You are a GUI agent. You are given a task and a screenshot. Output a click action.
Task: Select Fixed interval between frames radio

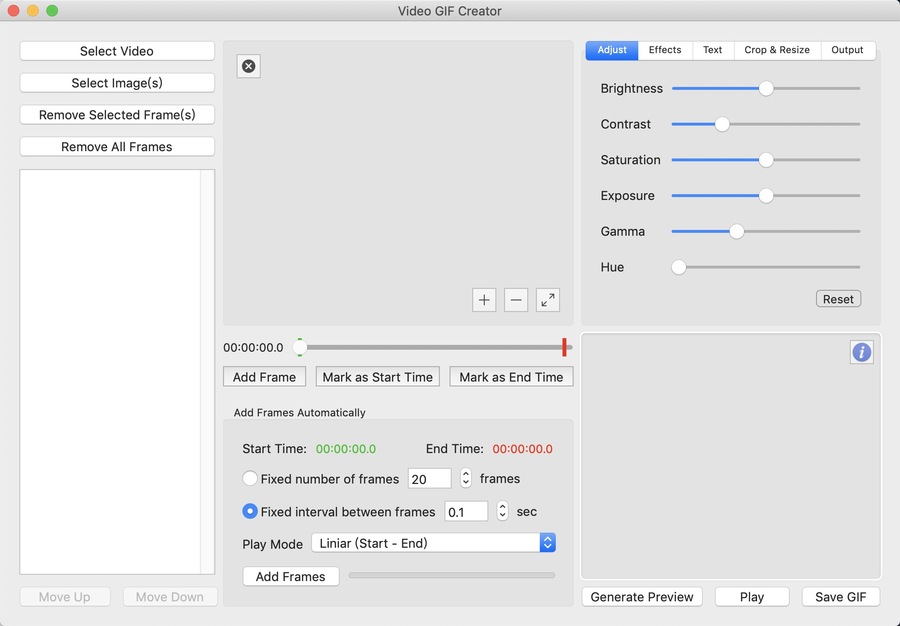250,511
